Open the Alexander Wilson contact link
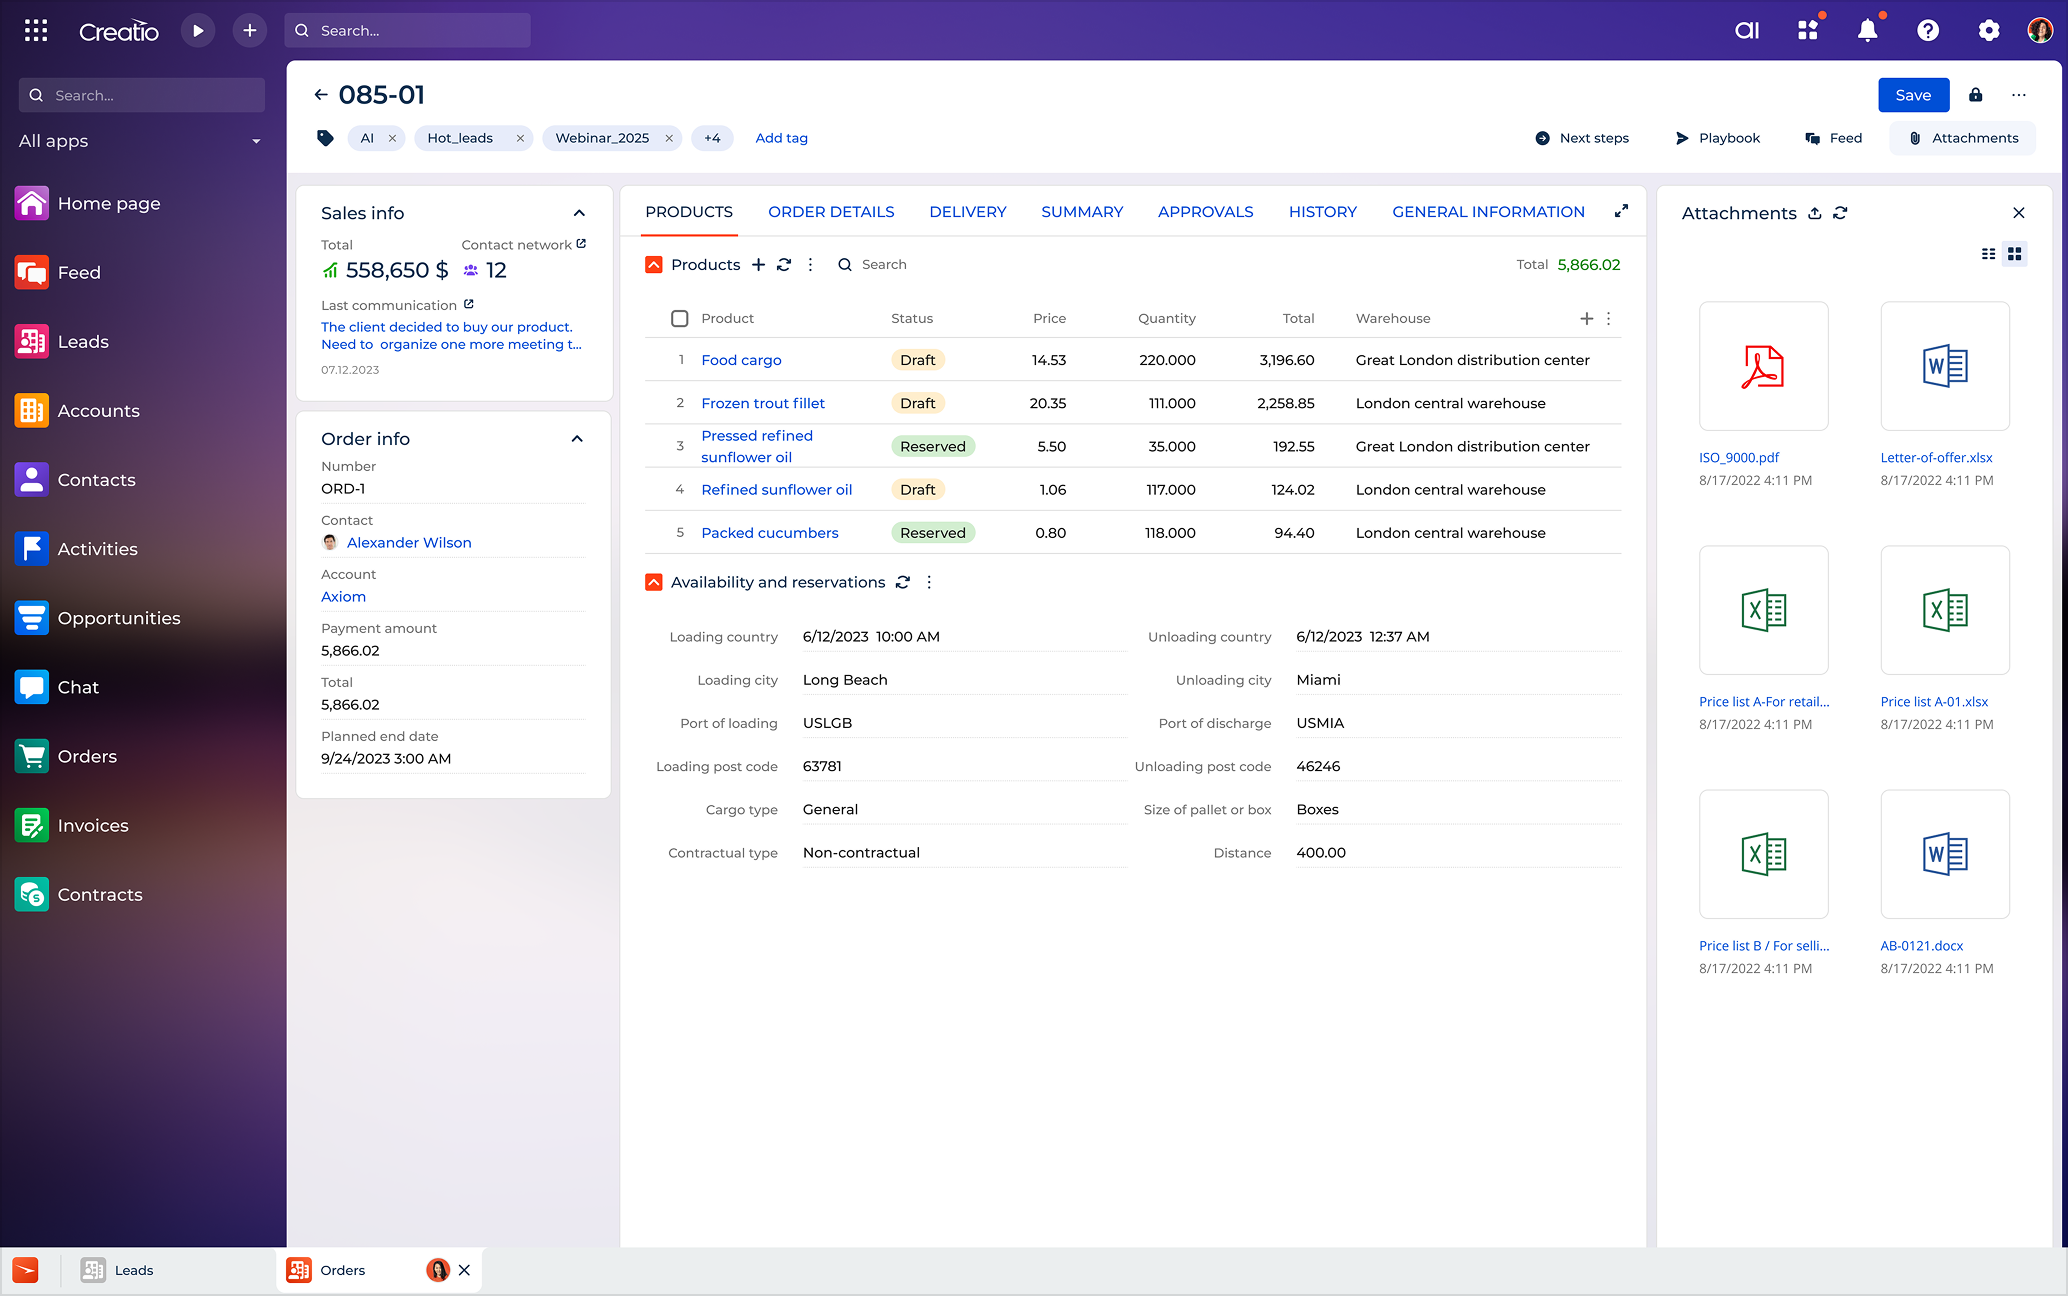 409,542
